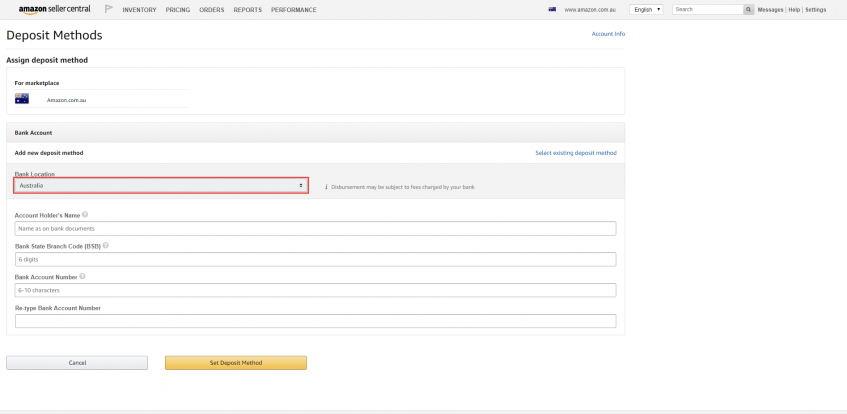Open the English language dropdown
This screenshot has height=414, width=847.
click(x=646, y=10)
